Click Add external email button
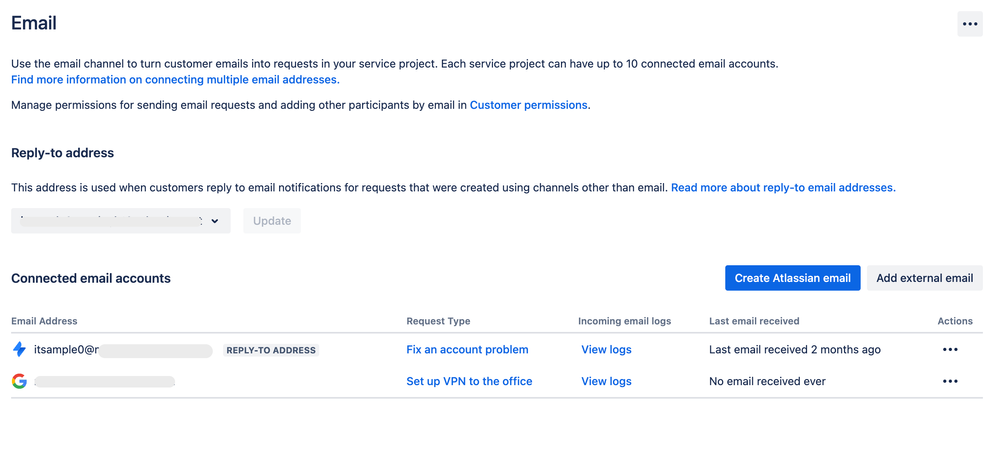Screen dimensions: 998x463 click(x=924, y=278)
